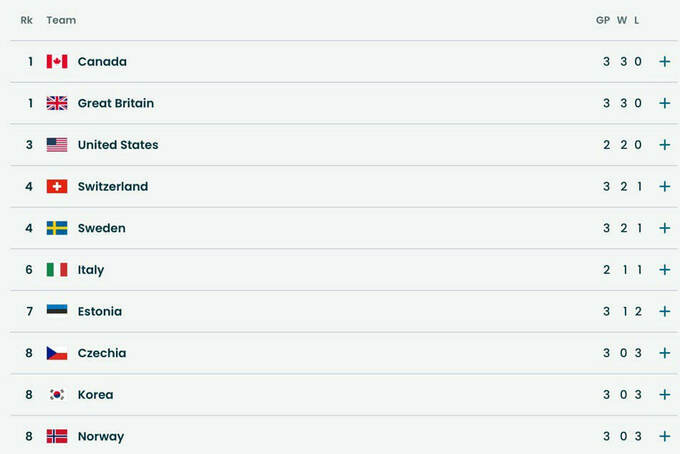Click the Estonia flag icon
Screen dimensions: 680x454
tap(57, 311)
